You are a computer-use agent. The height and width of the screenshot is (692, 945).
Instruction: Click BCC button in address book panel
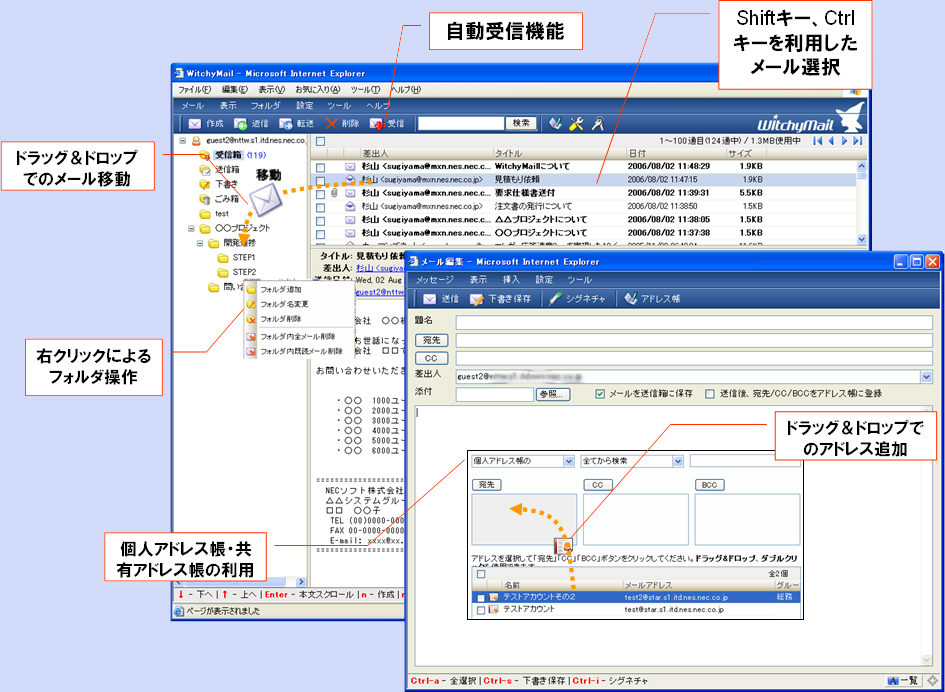coord(709,485)
